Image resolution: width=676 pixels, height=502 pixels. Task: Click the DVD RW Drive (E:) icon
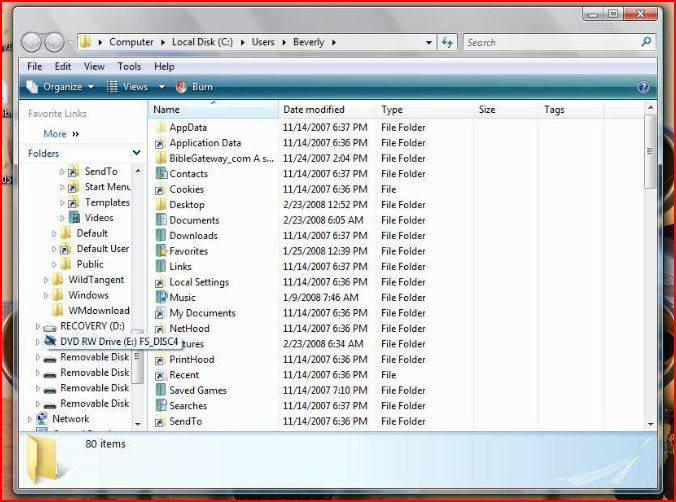coord(50,341)
